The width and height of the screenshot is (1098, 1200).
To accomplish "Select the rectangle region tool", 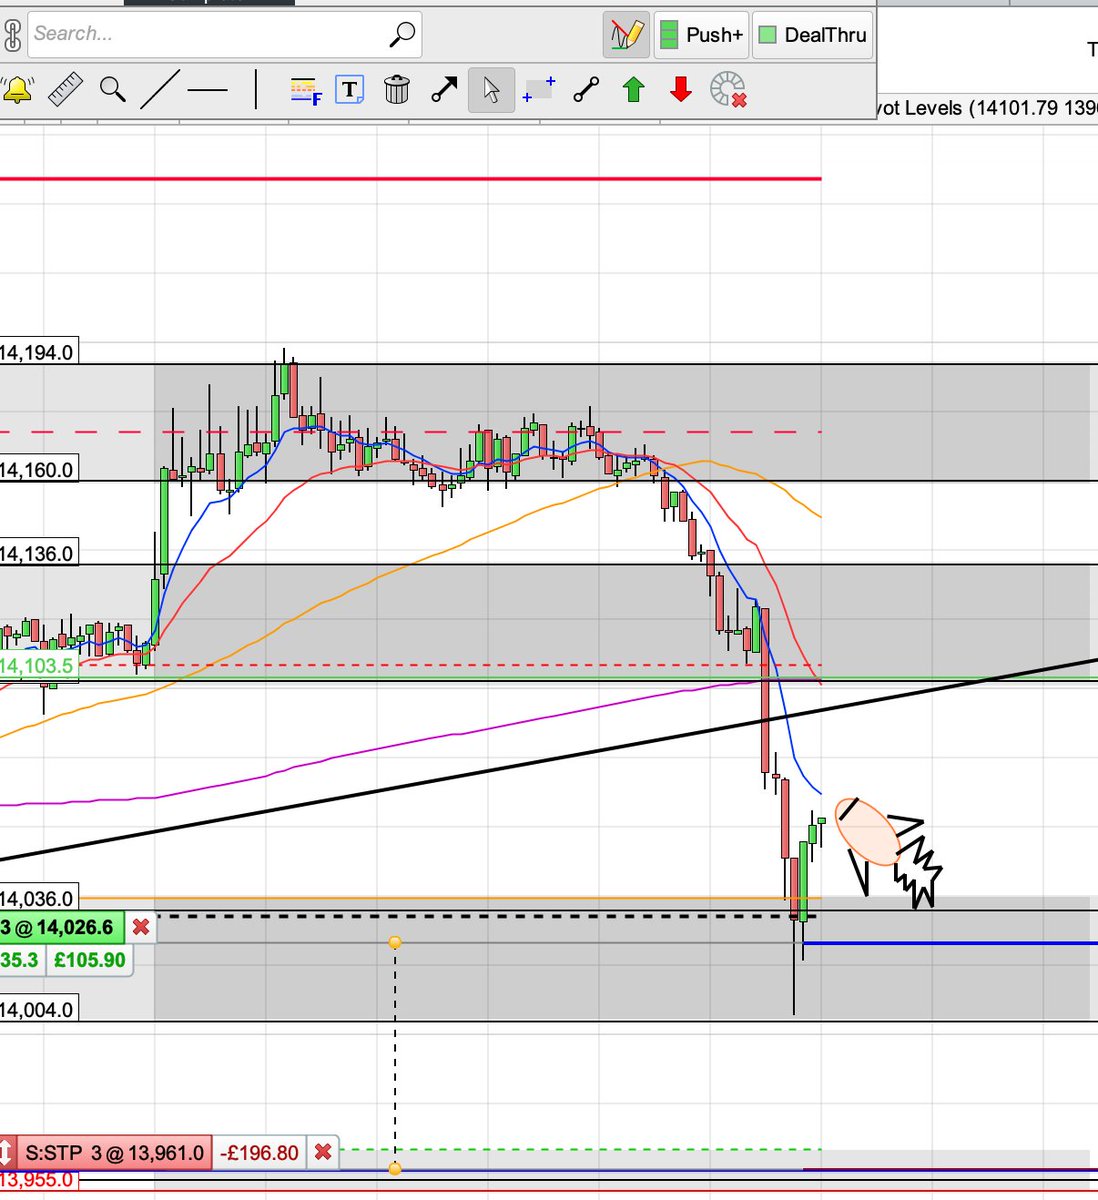I will [538, 90].
